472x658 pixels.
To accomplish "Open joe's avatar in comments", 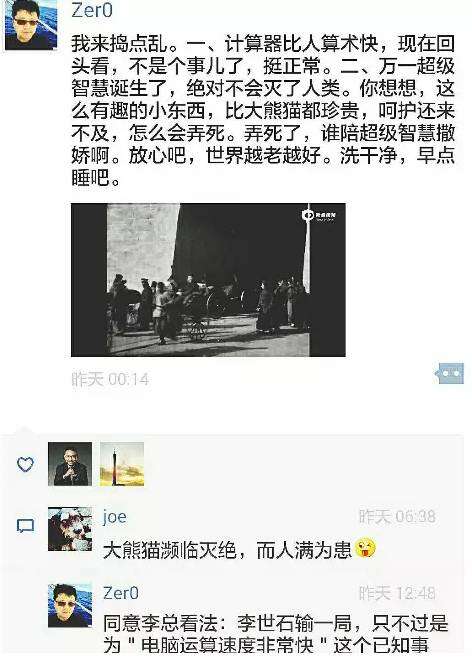I will pos(70,529).
